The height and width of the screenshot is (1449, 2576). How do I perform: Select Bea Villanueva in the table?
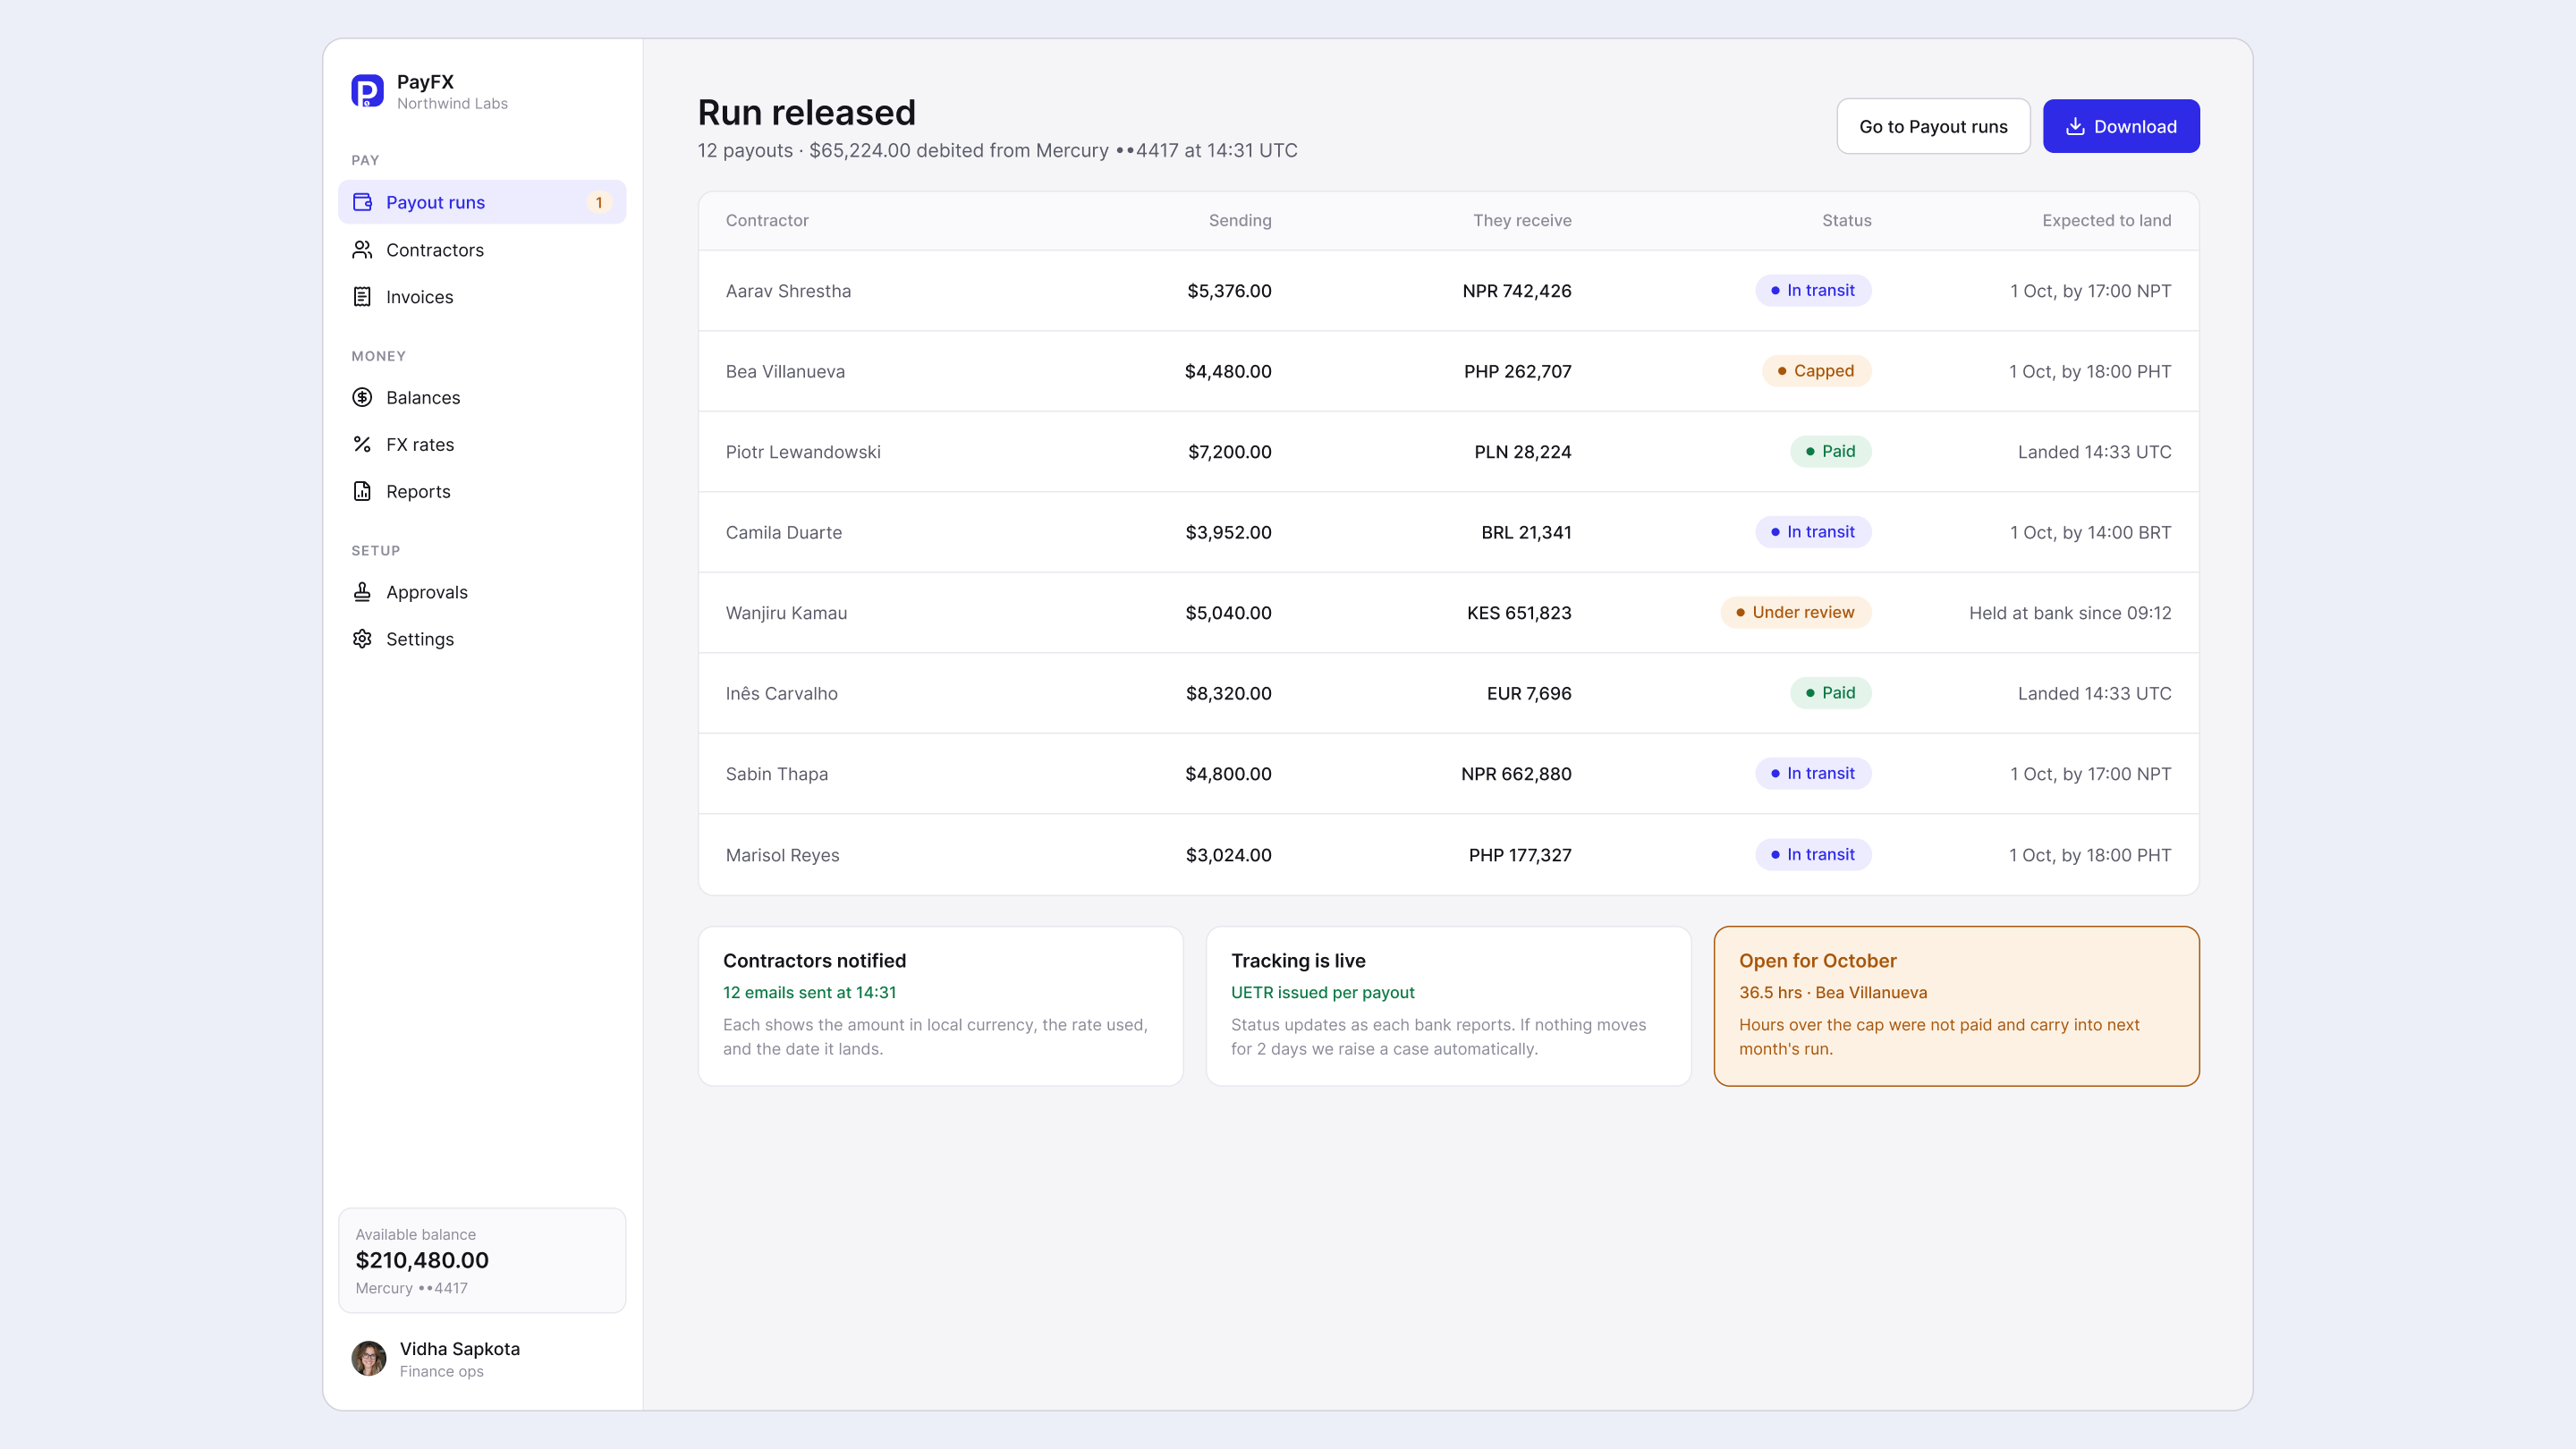point(785,371)
